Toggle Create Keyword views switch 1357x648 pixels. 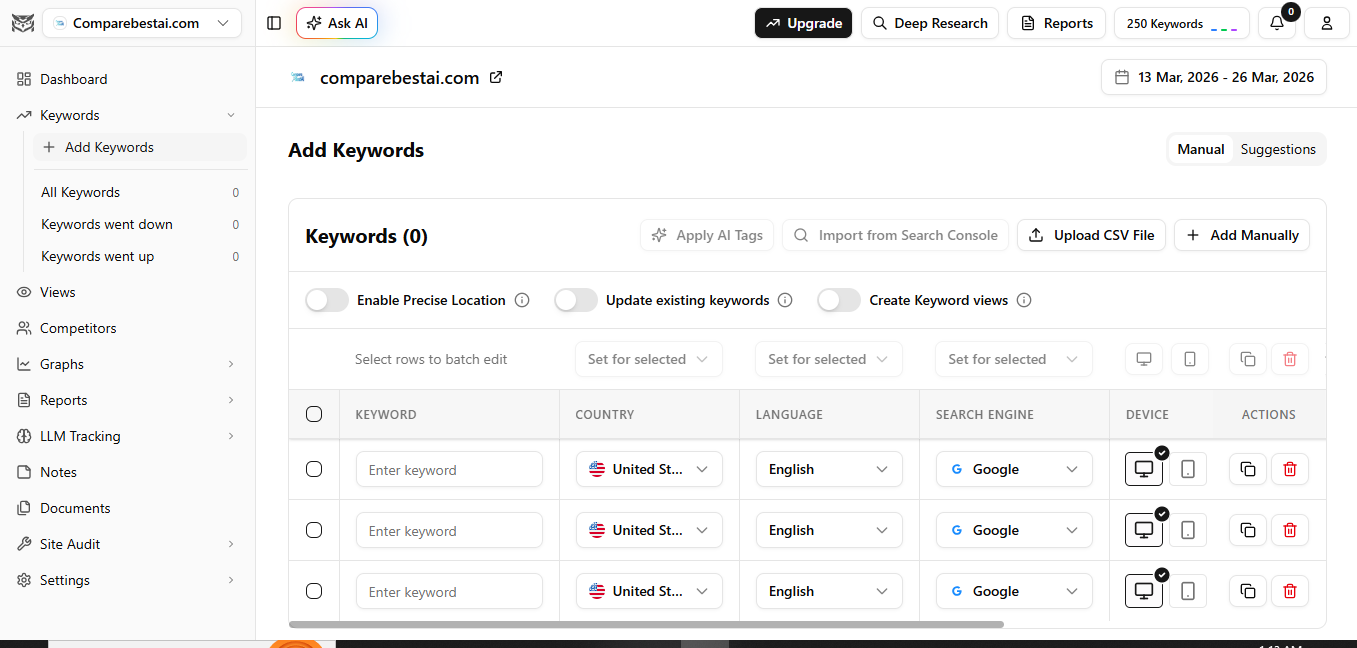click(x=839, y=300)
